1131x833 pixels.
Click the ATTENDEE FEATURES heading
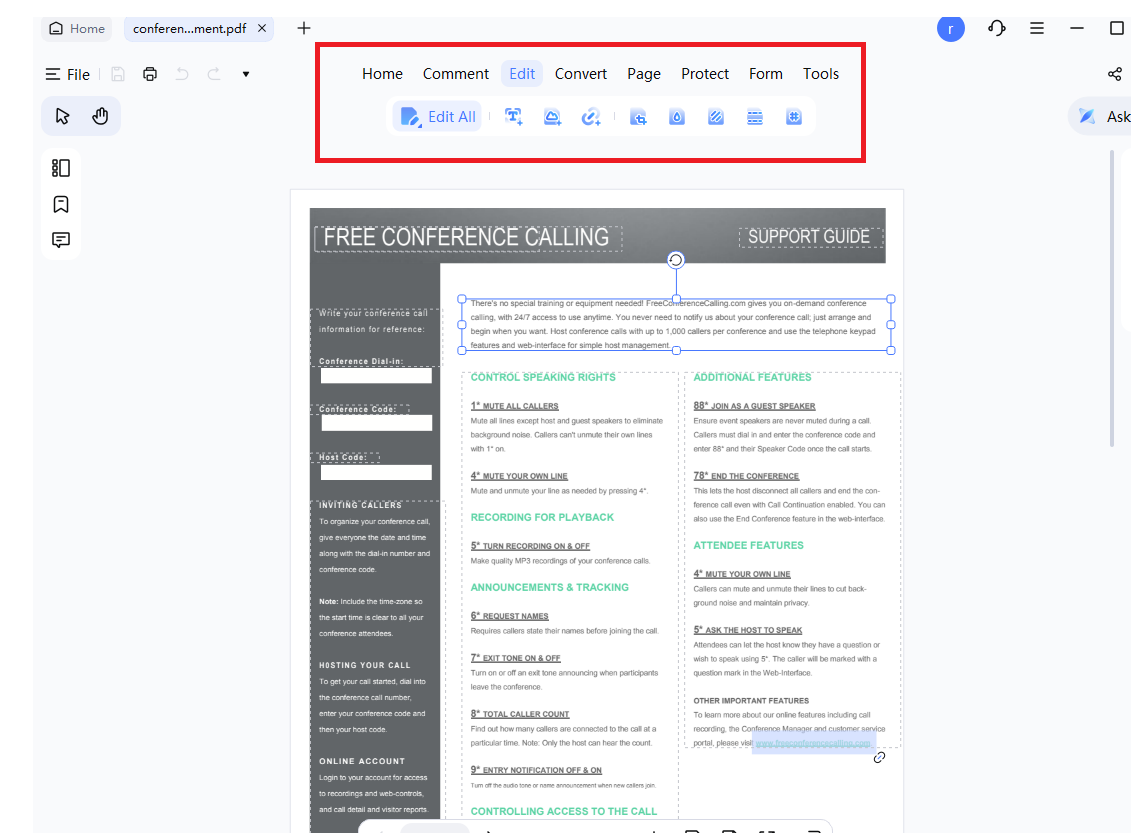point(748,545)
